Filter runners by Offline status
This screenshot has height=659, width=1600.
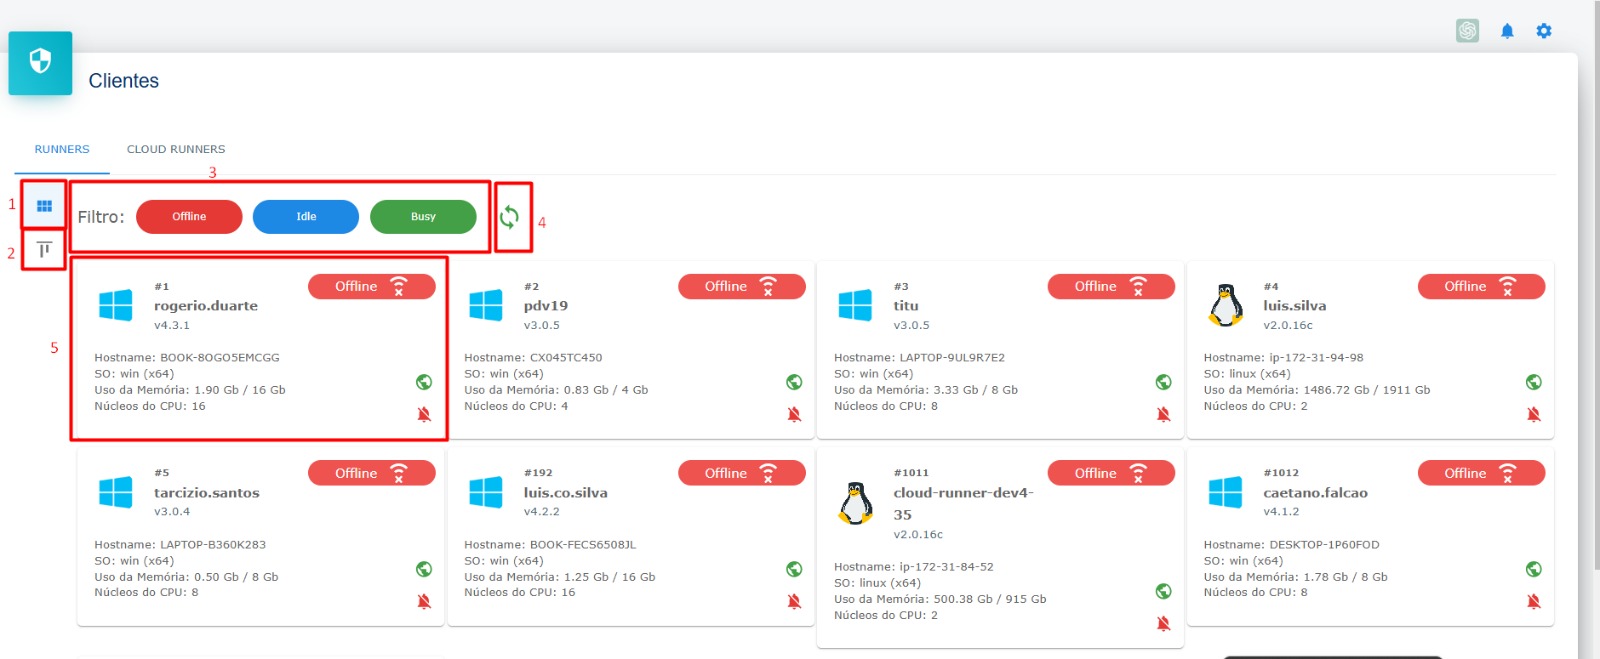[189, 216]
